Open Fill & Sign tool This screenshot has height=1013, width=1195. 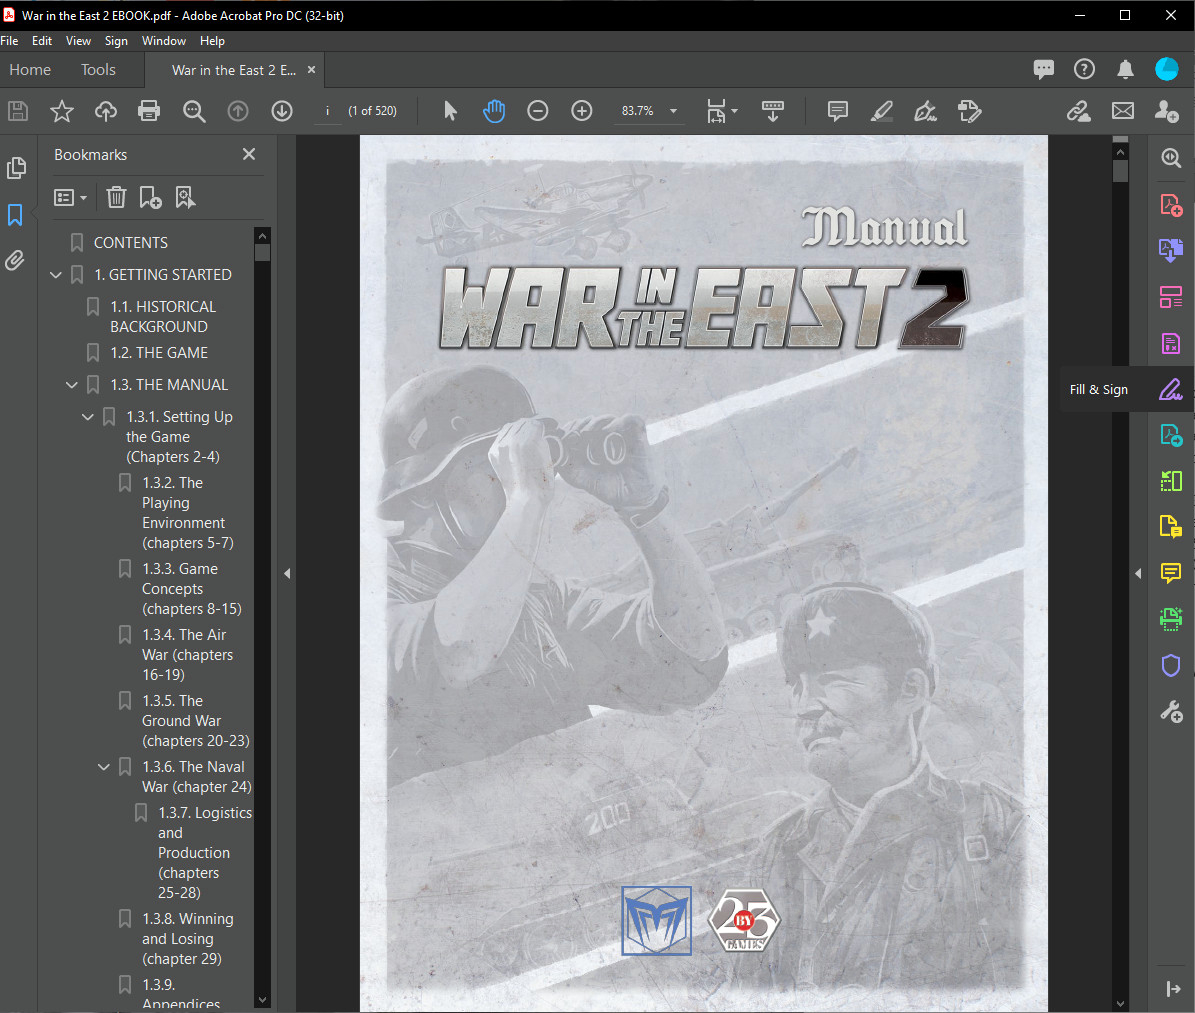1171,389
